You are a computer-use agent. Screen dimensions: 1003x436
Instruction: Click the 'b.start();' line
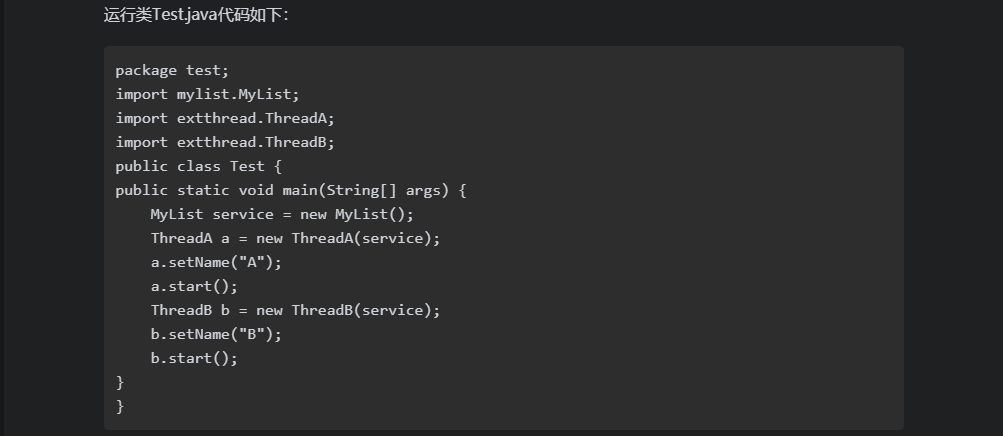pos(194,358)
